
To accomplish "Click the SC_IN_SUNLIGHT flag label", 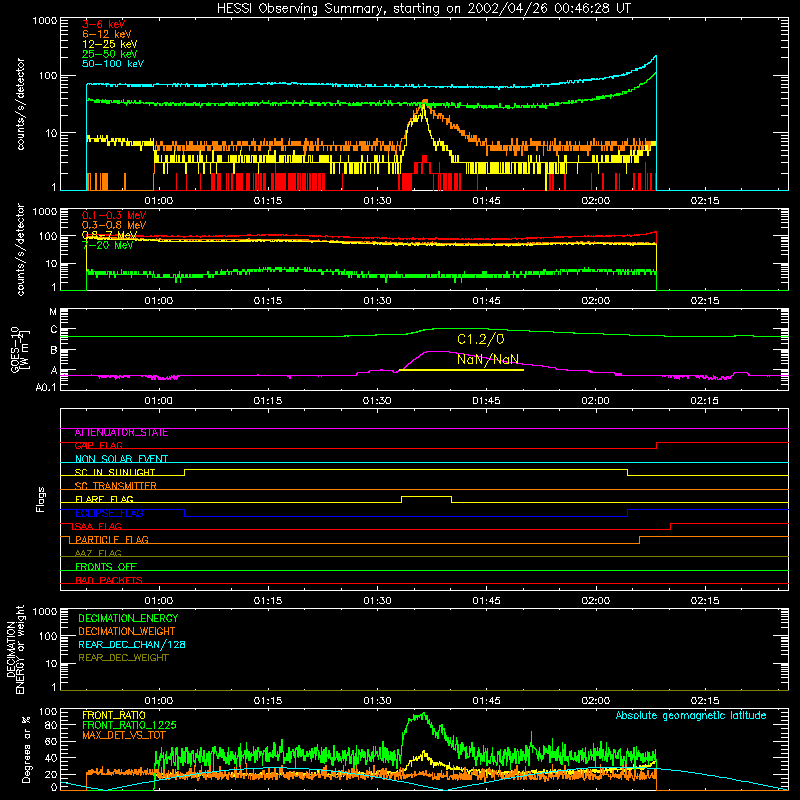I will coord(115,472).
